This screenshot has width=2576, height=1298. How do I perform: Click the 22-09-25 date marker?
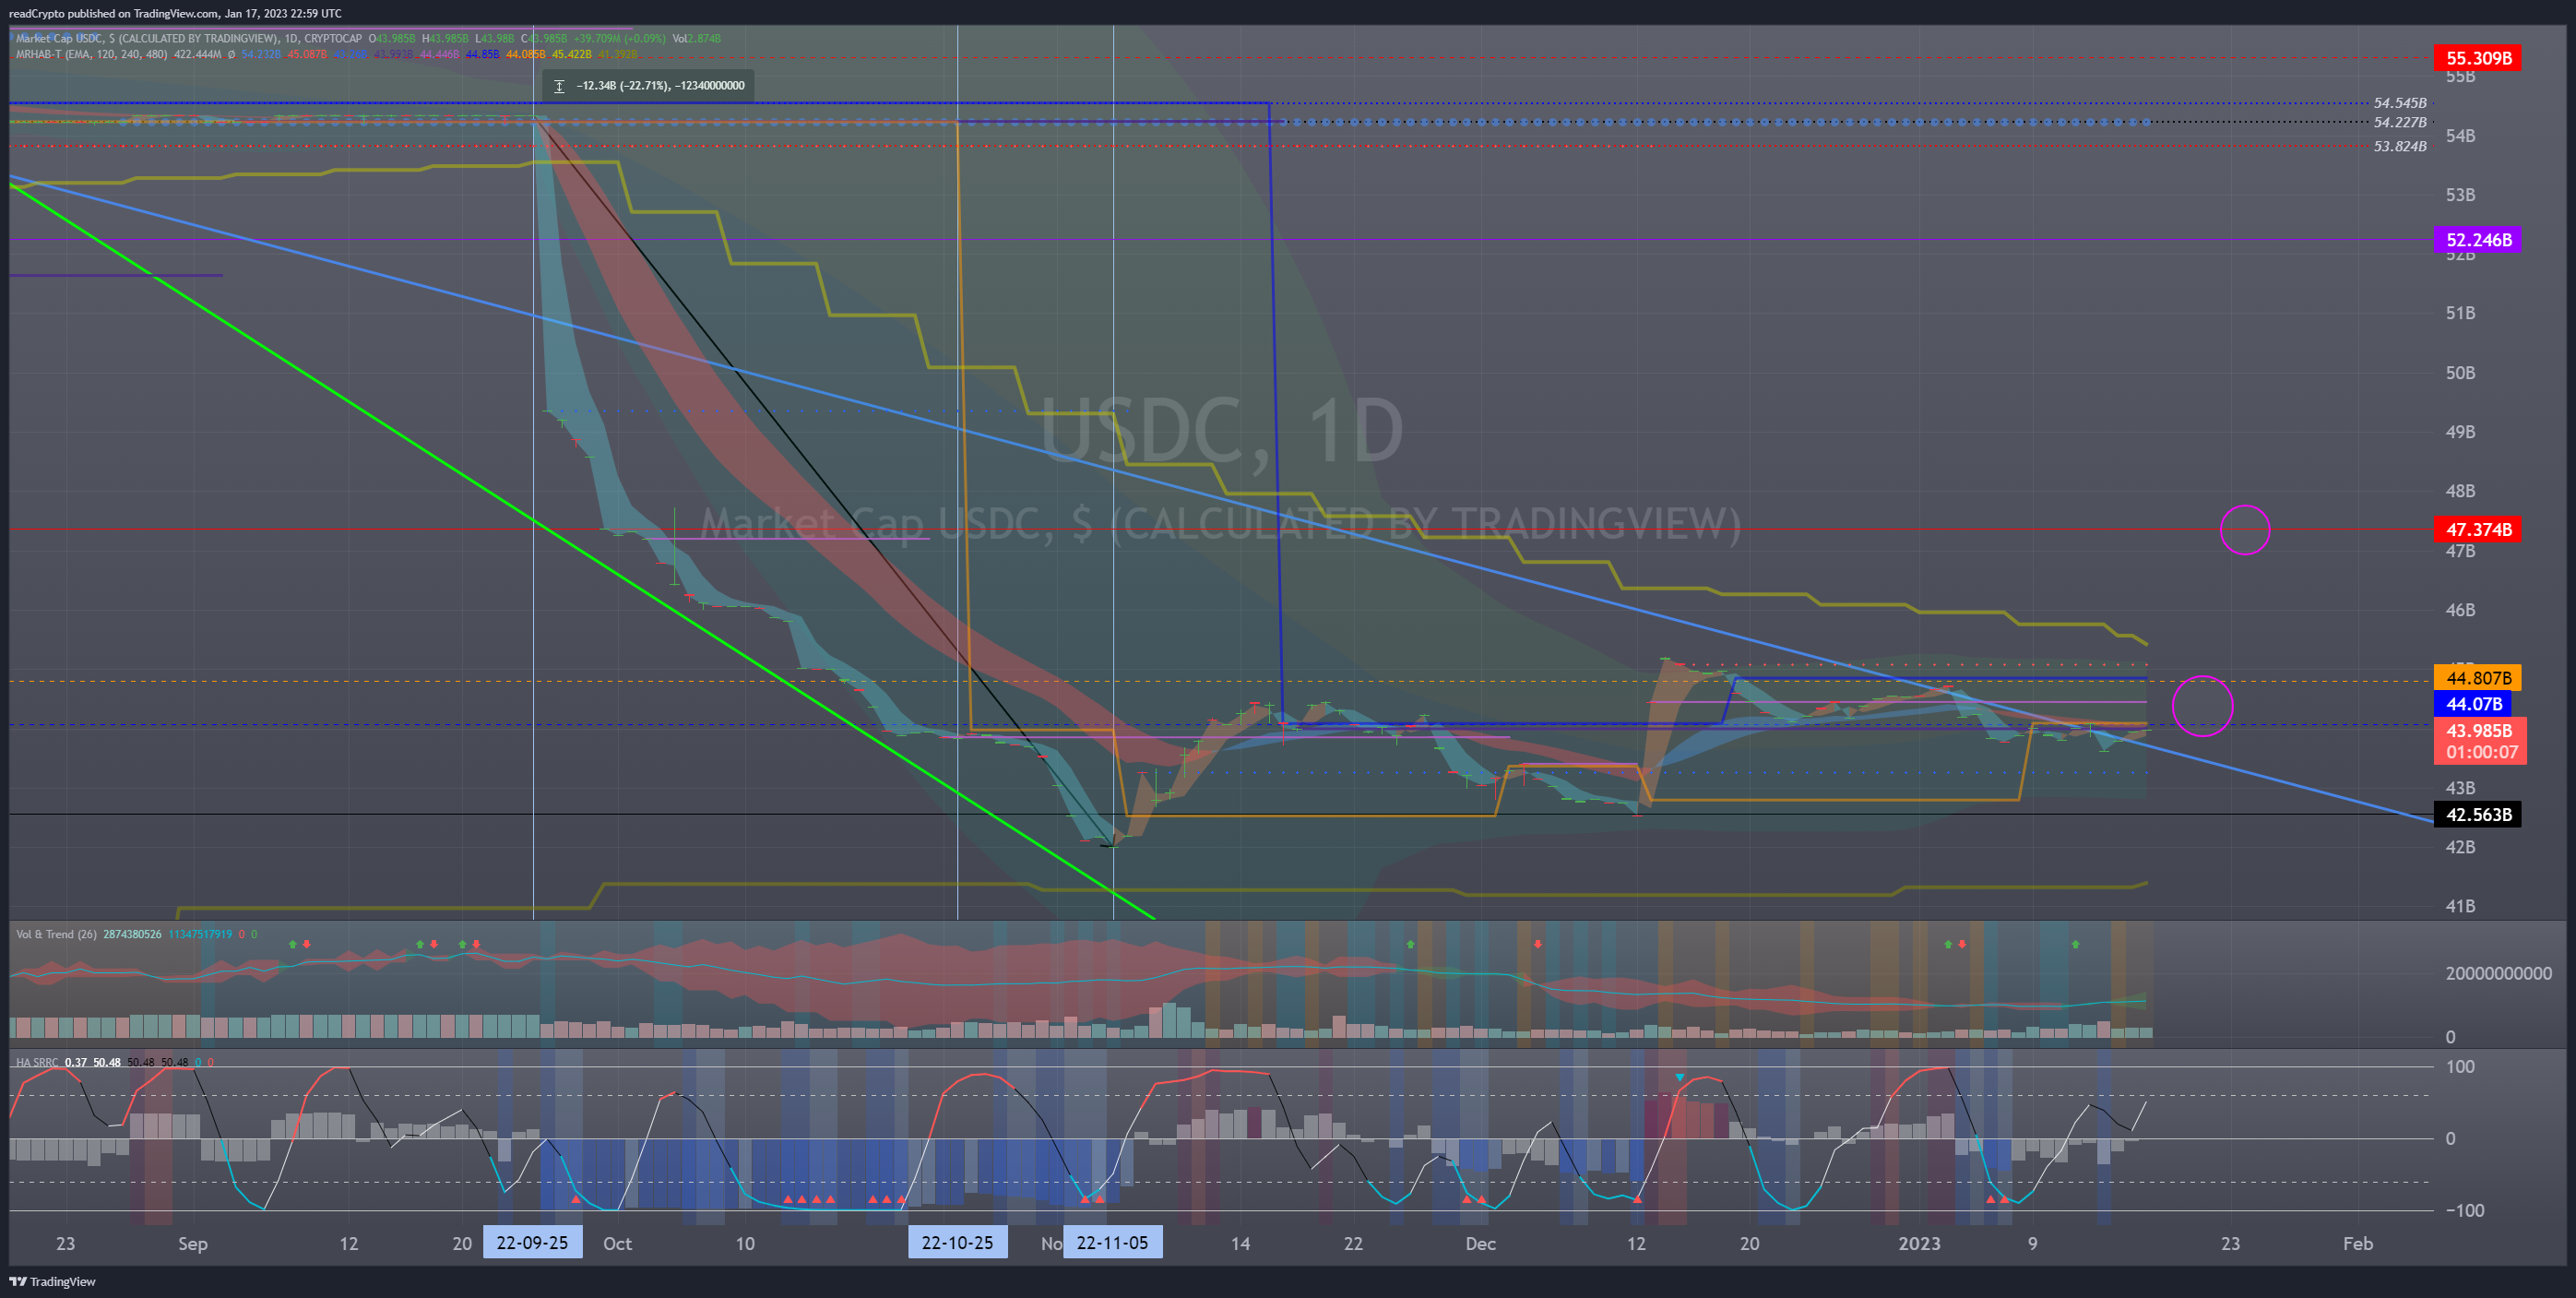(x=532, y=1243)
